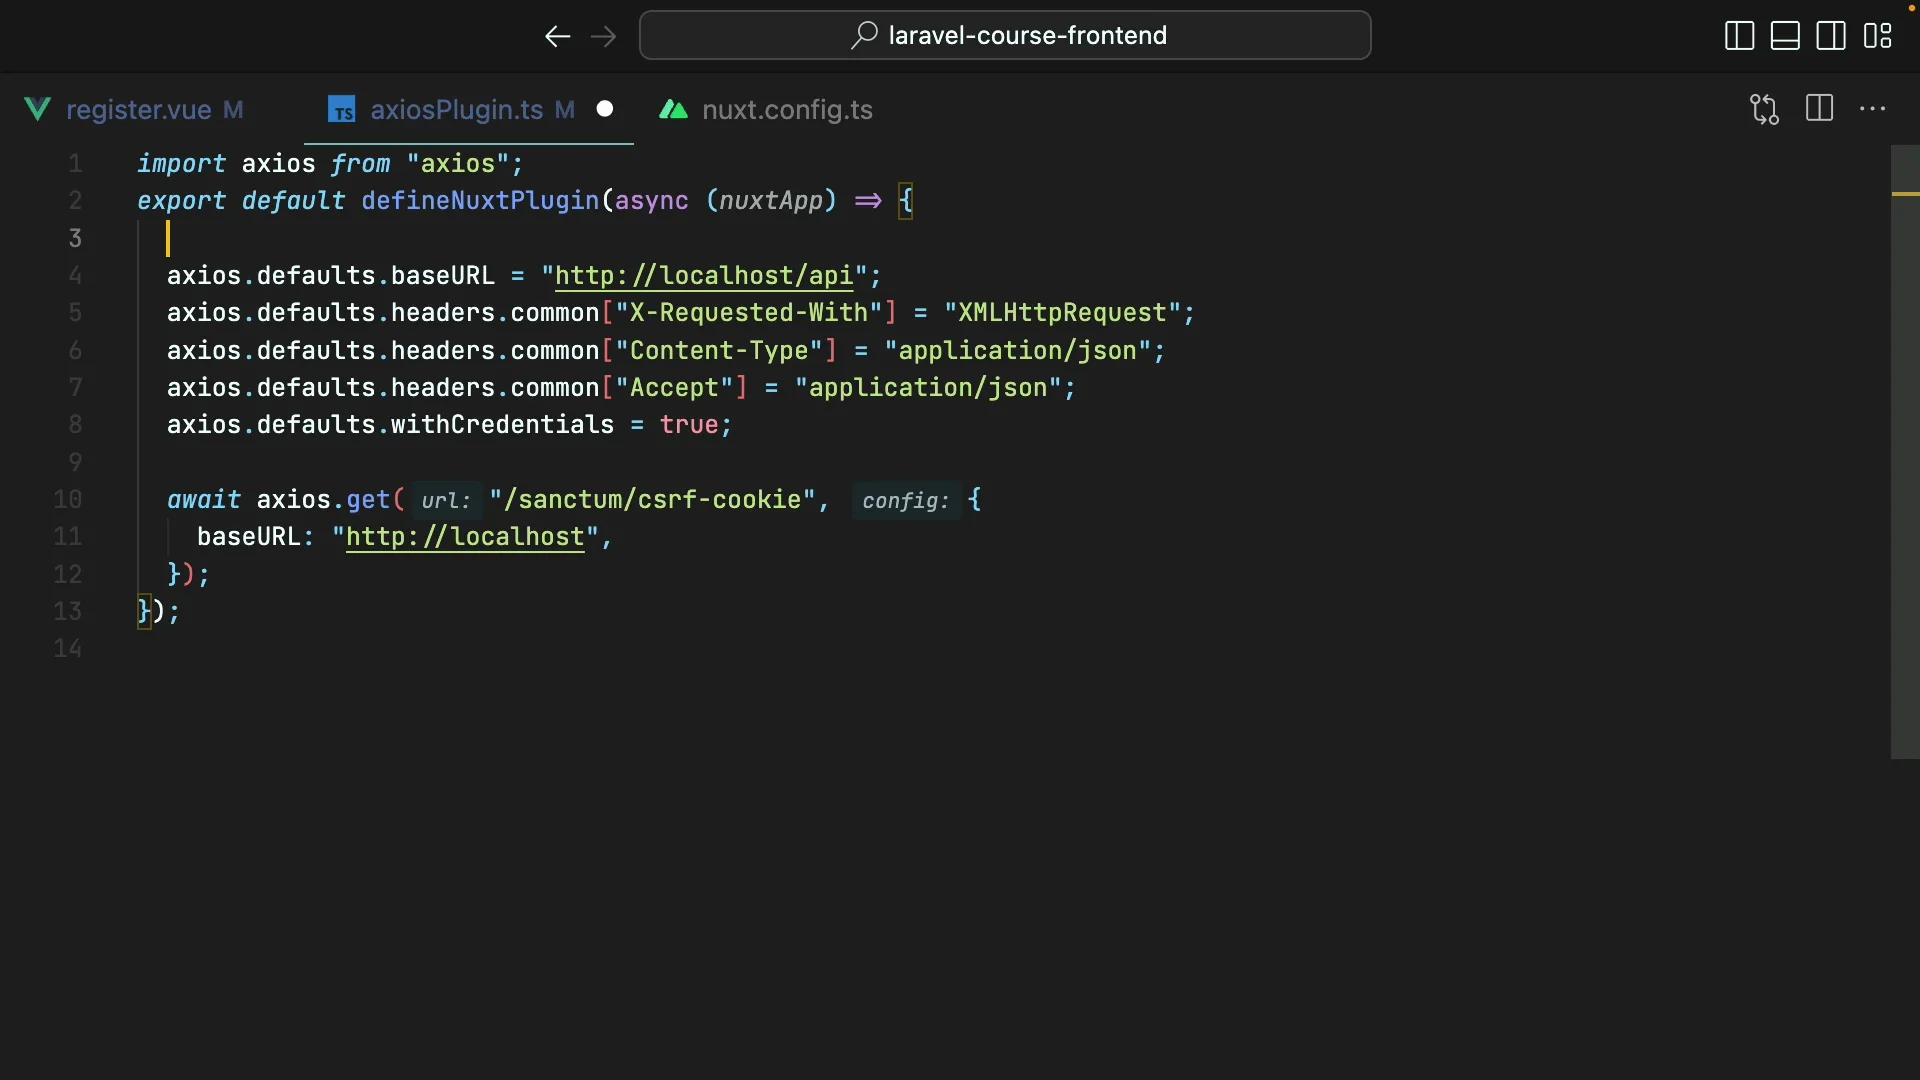This screenshot has height=1080, width=1920.
Task: Switch to the register.vue tab
Action: point(138,110)
